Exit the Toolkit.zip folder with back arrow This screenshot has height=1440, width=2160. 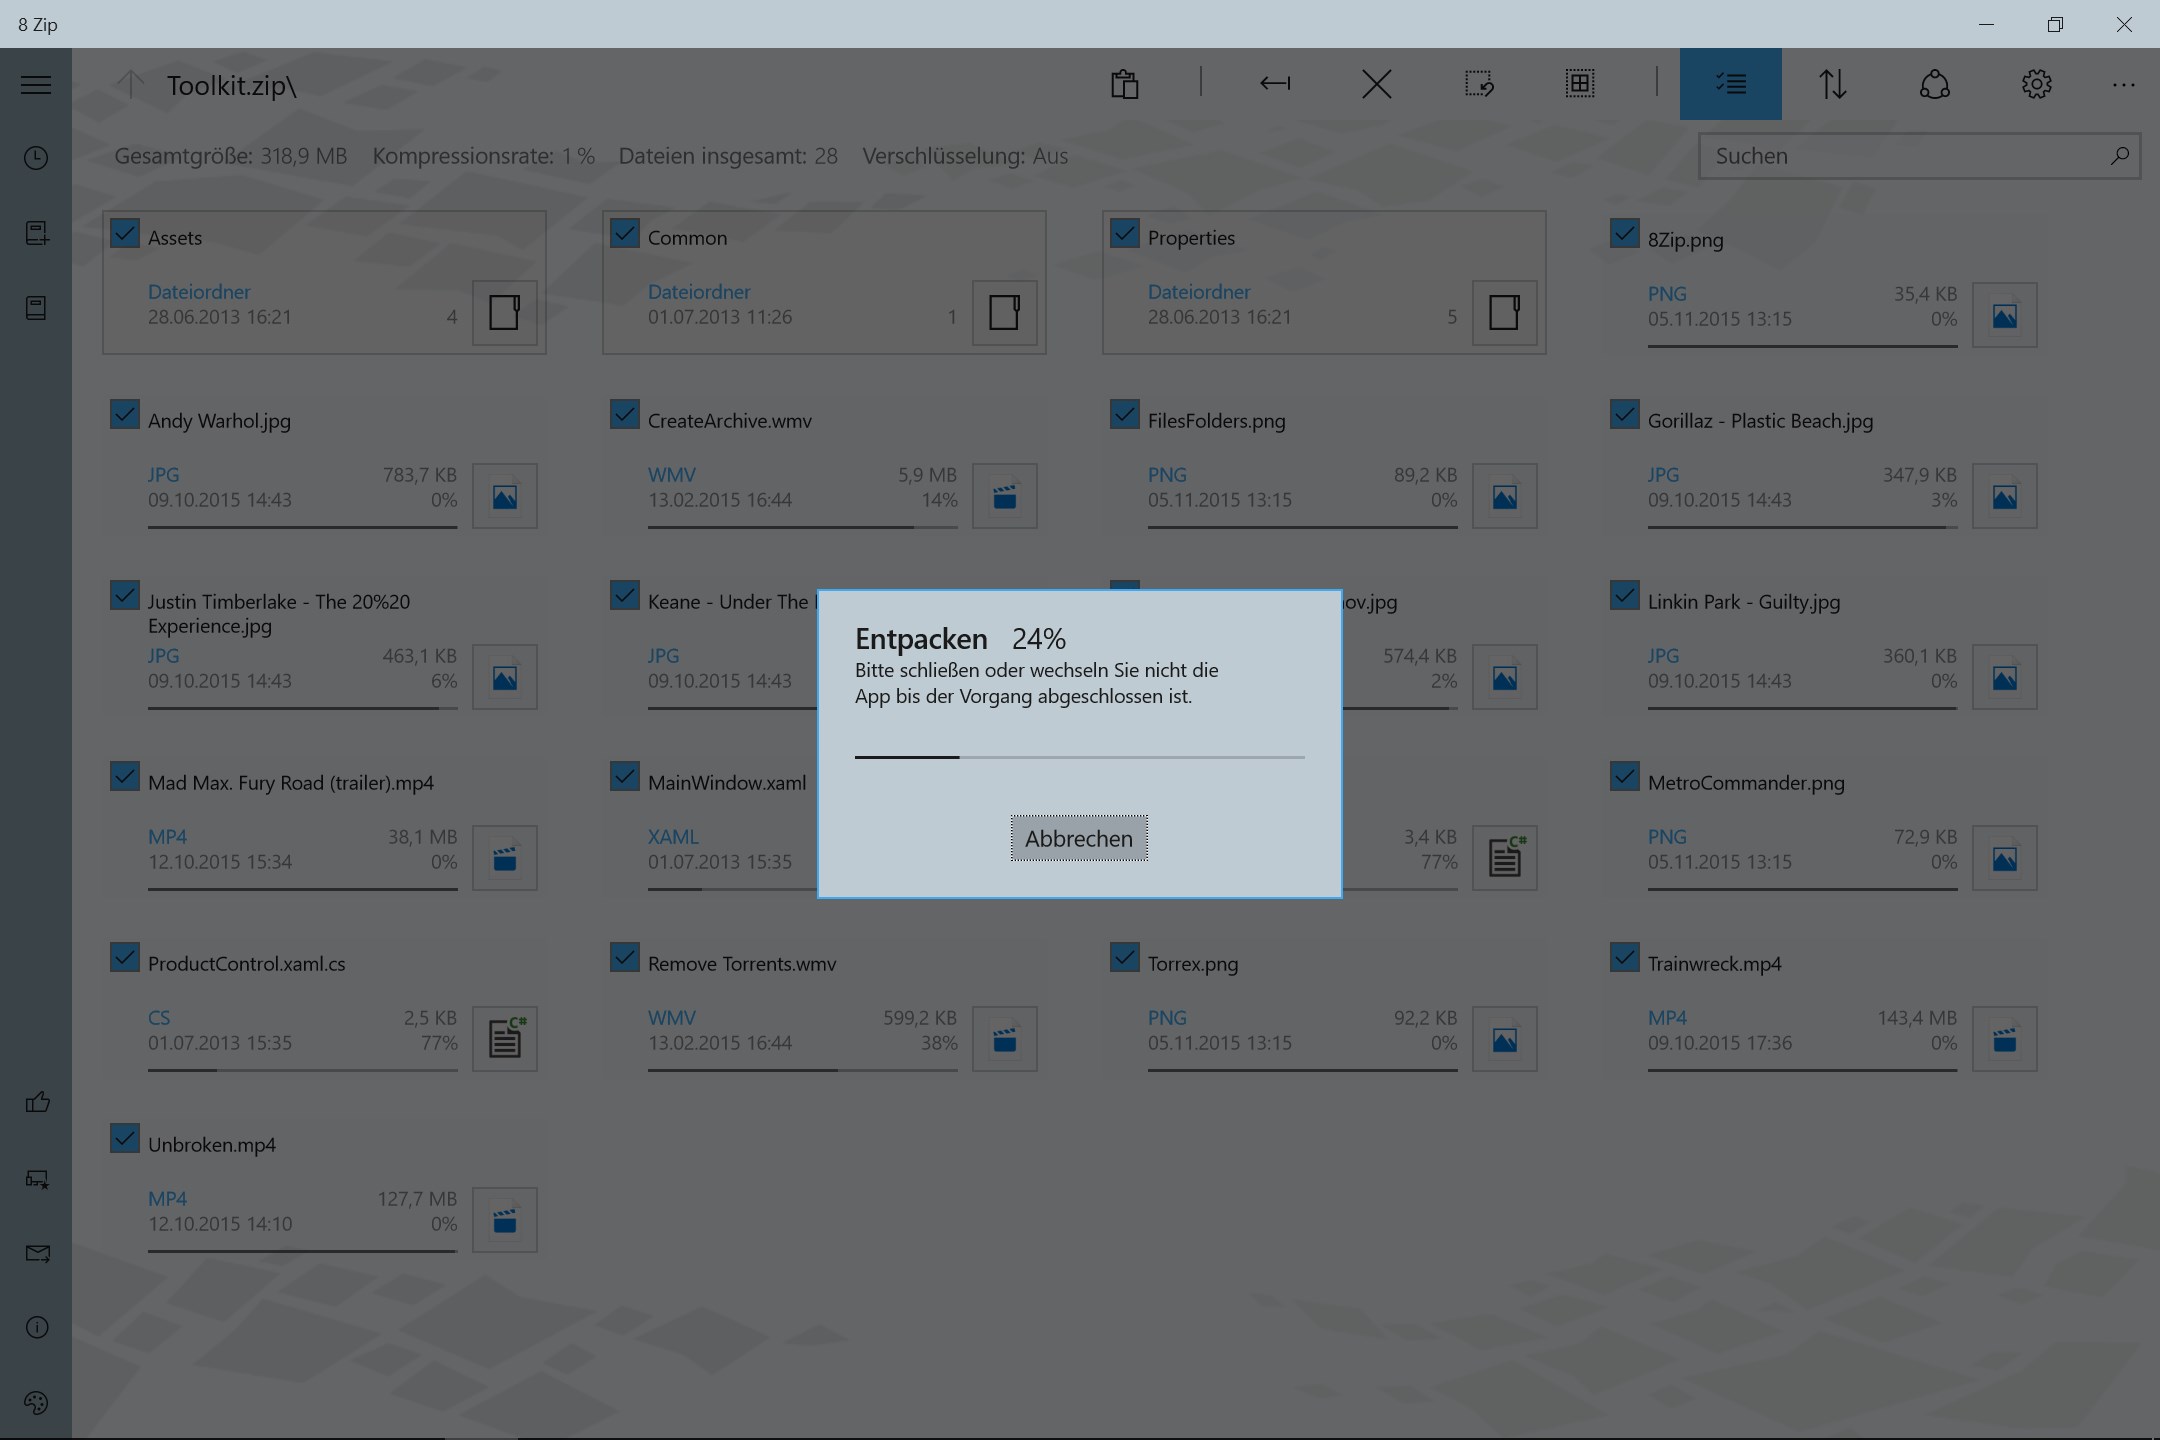click(x=1276, y=84)
